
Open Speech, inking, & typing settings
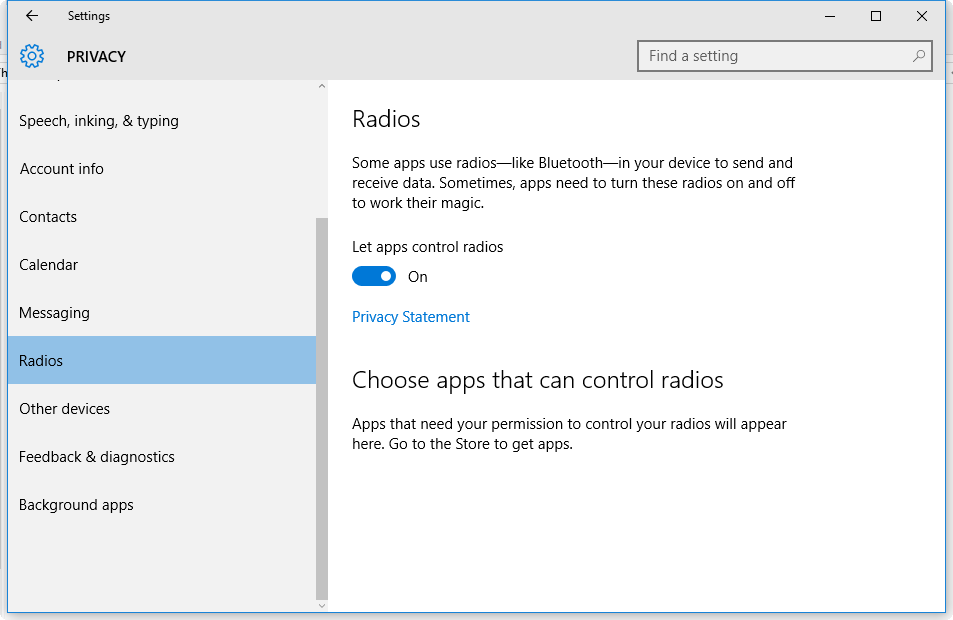(x=99, y=121)
